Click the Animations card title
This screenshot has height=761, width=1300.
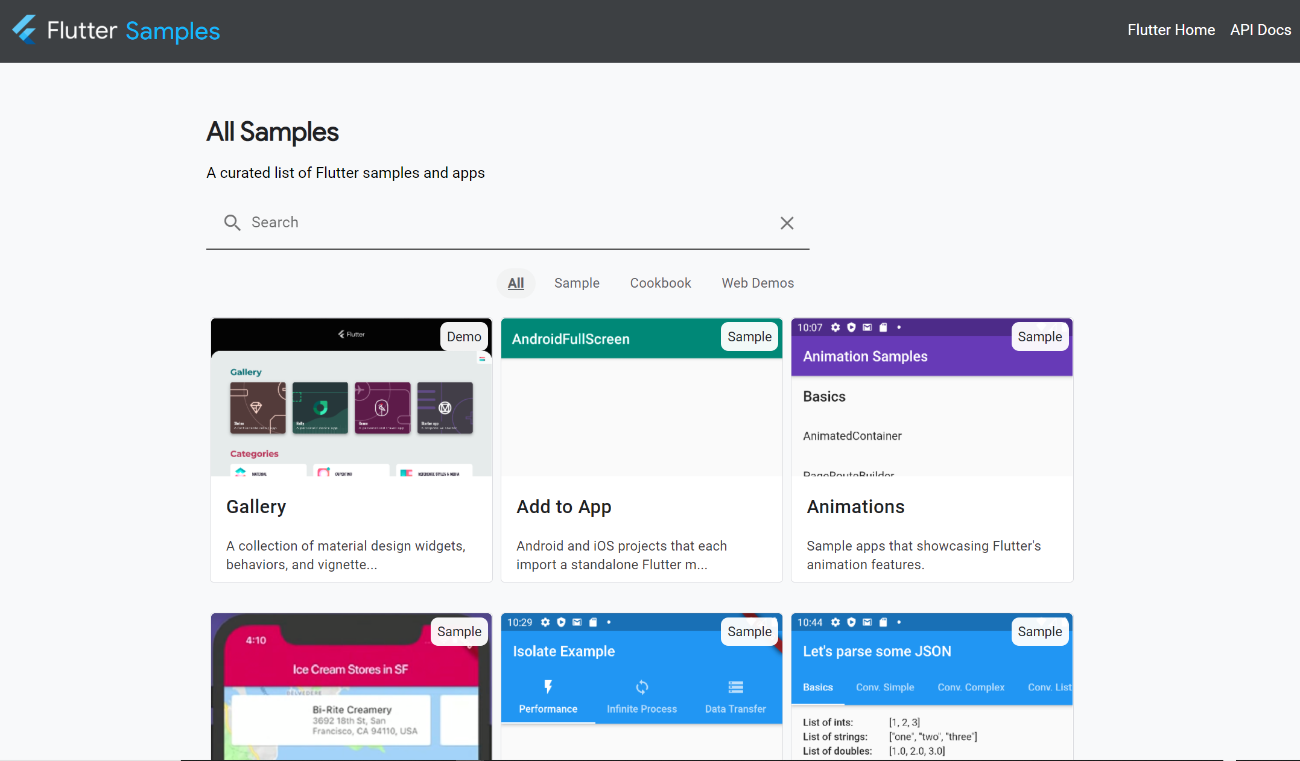[x=856, y=507]
